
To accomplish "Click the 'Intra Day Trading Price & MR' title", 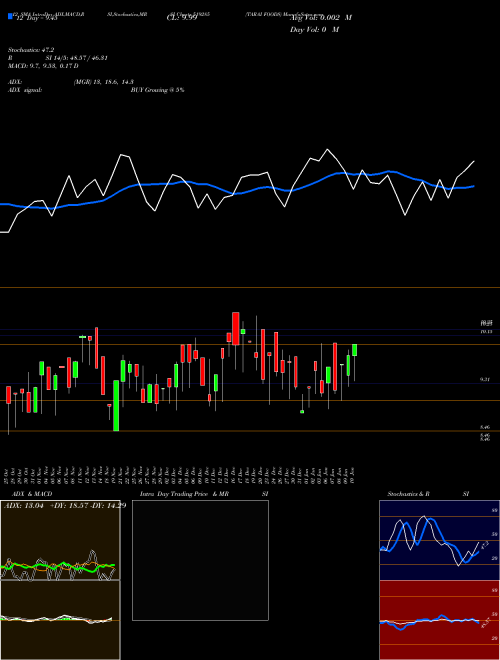I will (x=184, y=494).
